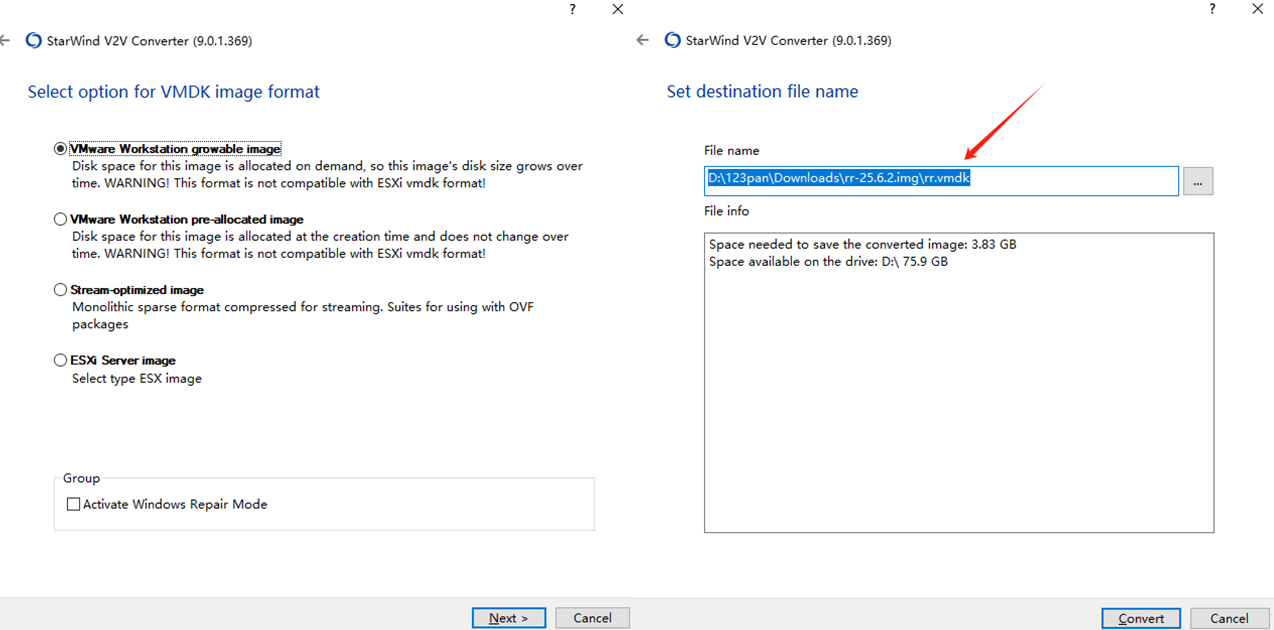The height and width of the screenshot is (630, 1274).
Task: Select the ESXi Server image option
Action: click(x=61, y=360)
